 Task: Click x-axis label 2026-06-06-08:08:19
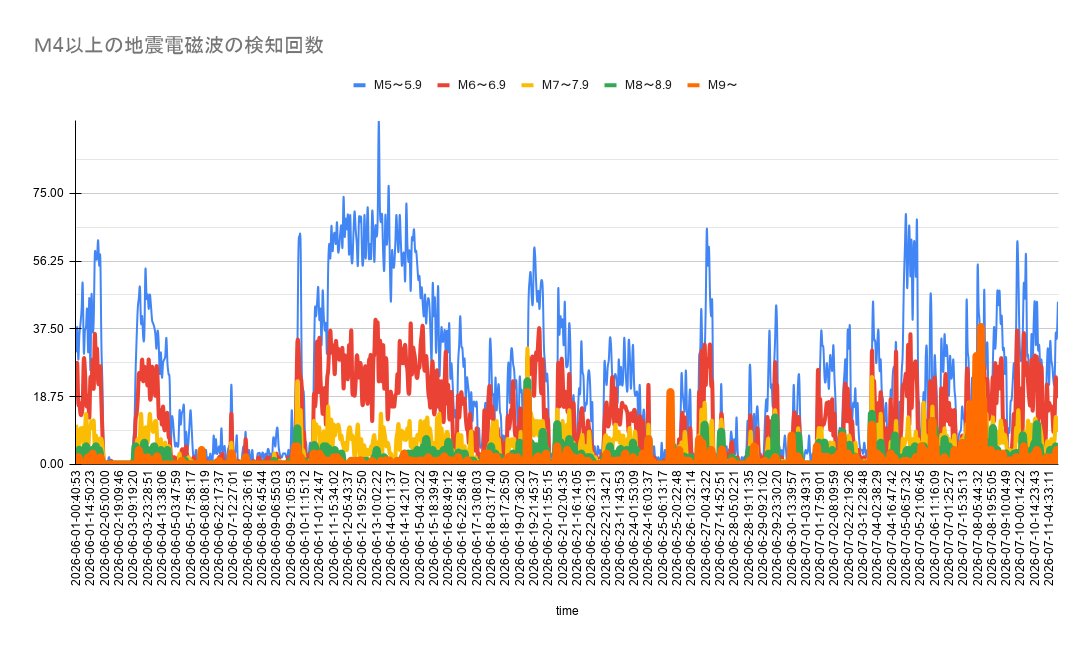coord(205,528)
